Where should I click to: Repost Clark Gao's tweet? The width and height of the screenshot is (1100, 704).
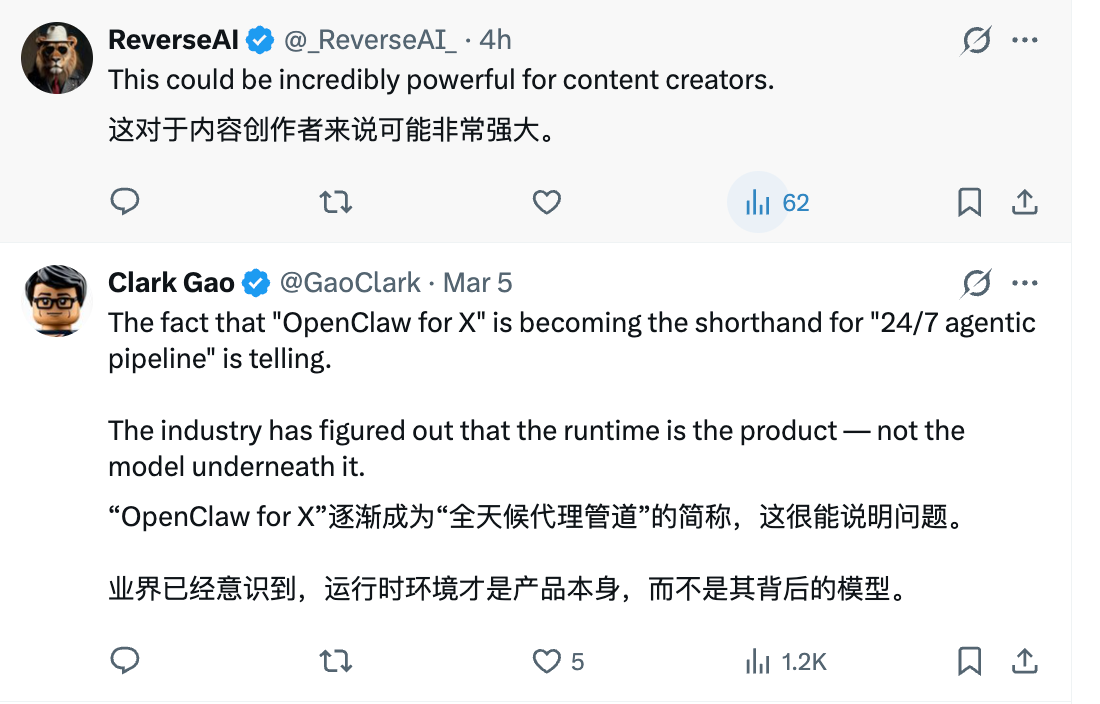pyautogui.click(x=335, y=661)
